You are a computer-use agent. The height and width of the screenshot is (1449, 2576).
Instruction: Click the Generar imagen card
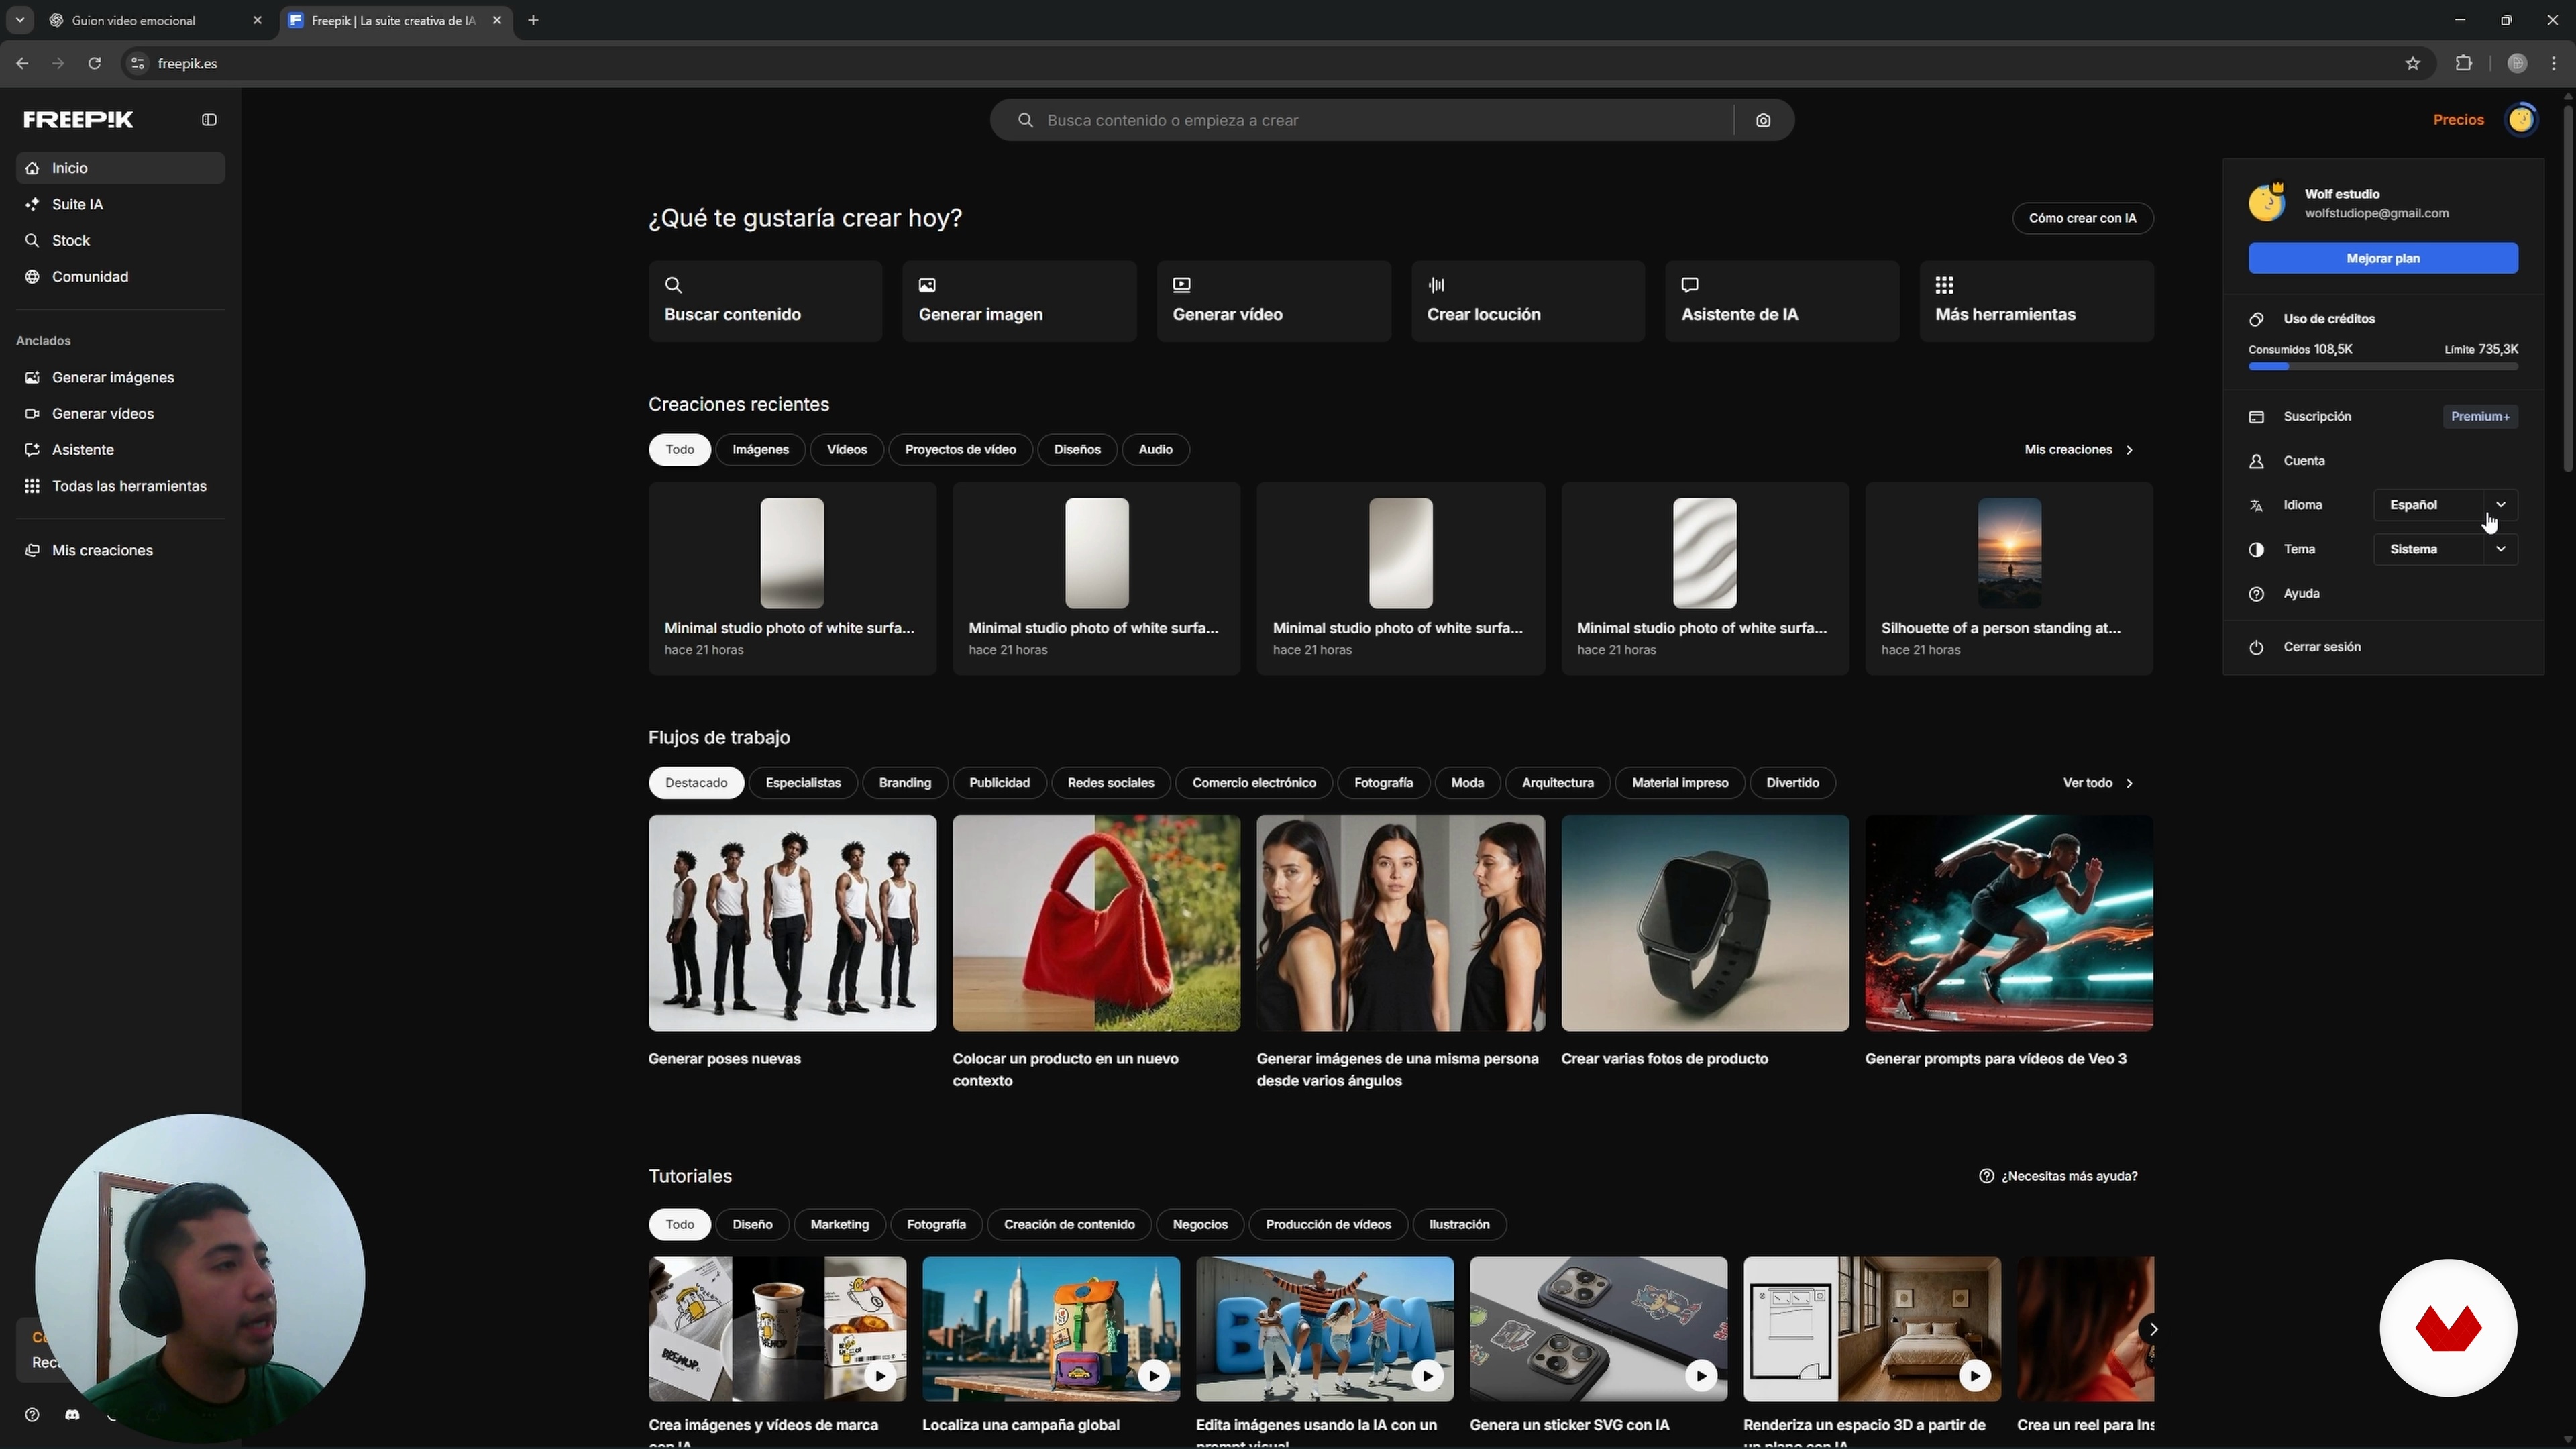tap(1019, 301)
